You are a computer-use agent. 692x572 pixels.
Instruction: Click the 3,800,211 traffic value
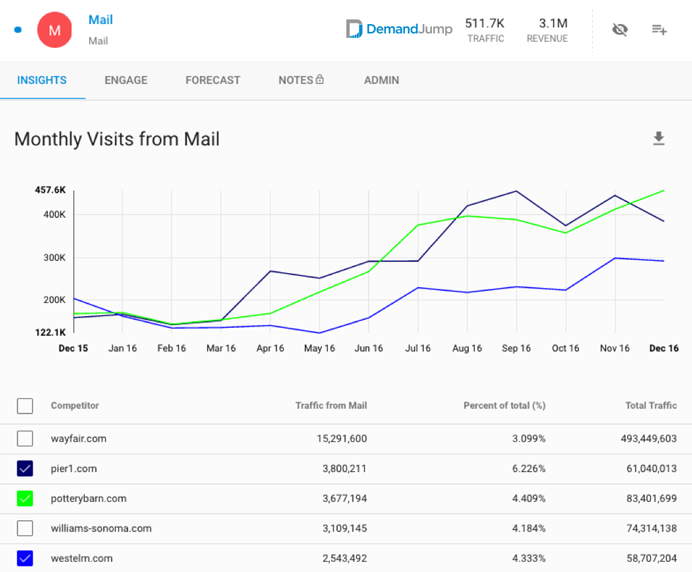point(344,469)
